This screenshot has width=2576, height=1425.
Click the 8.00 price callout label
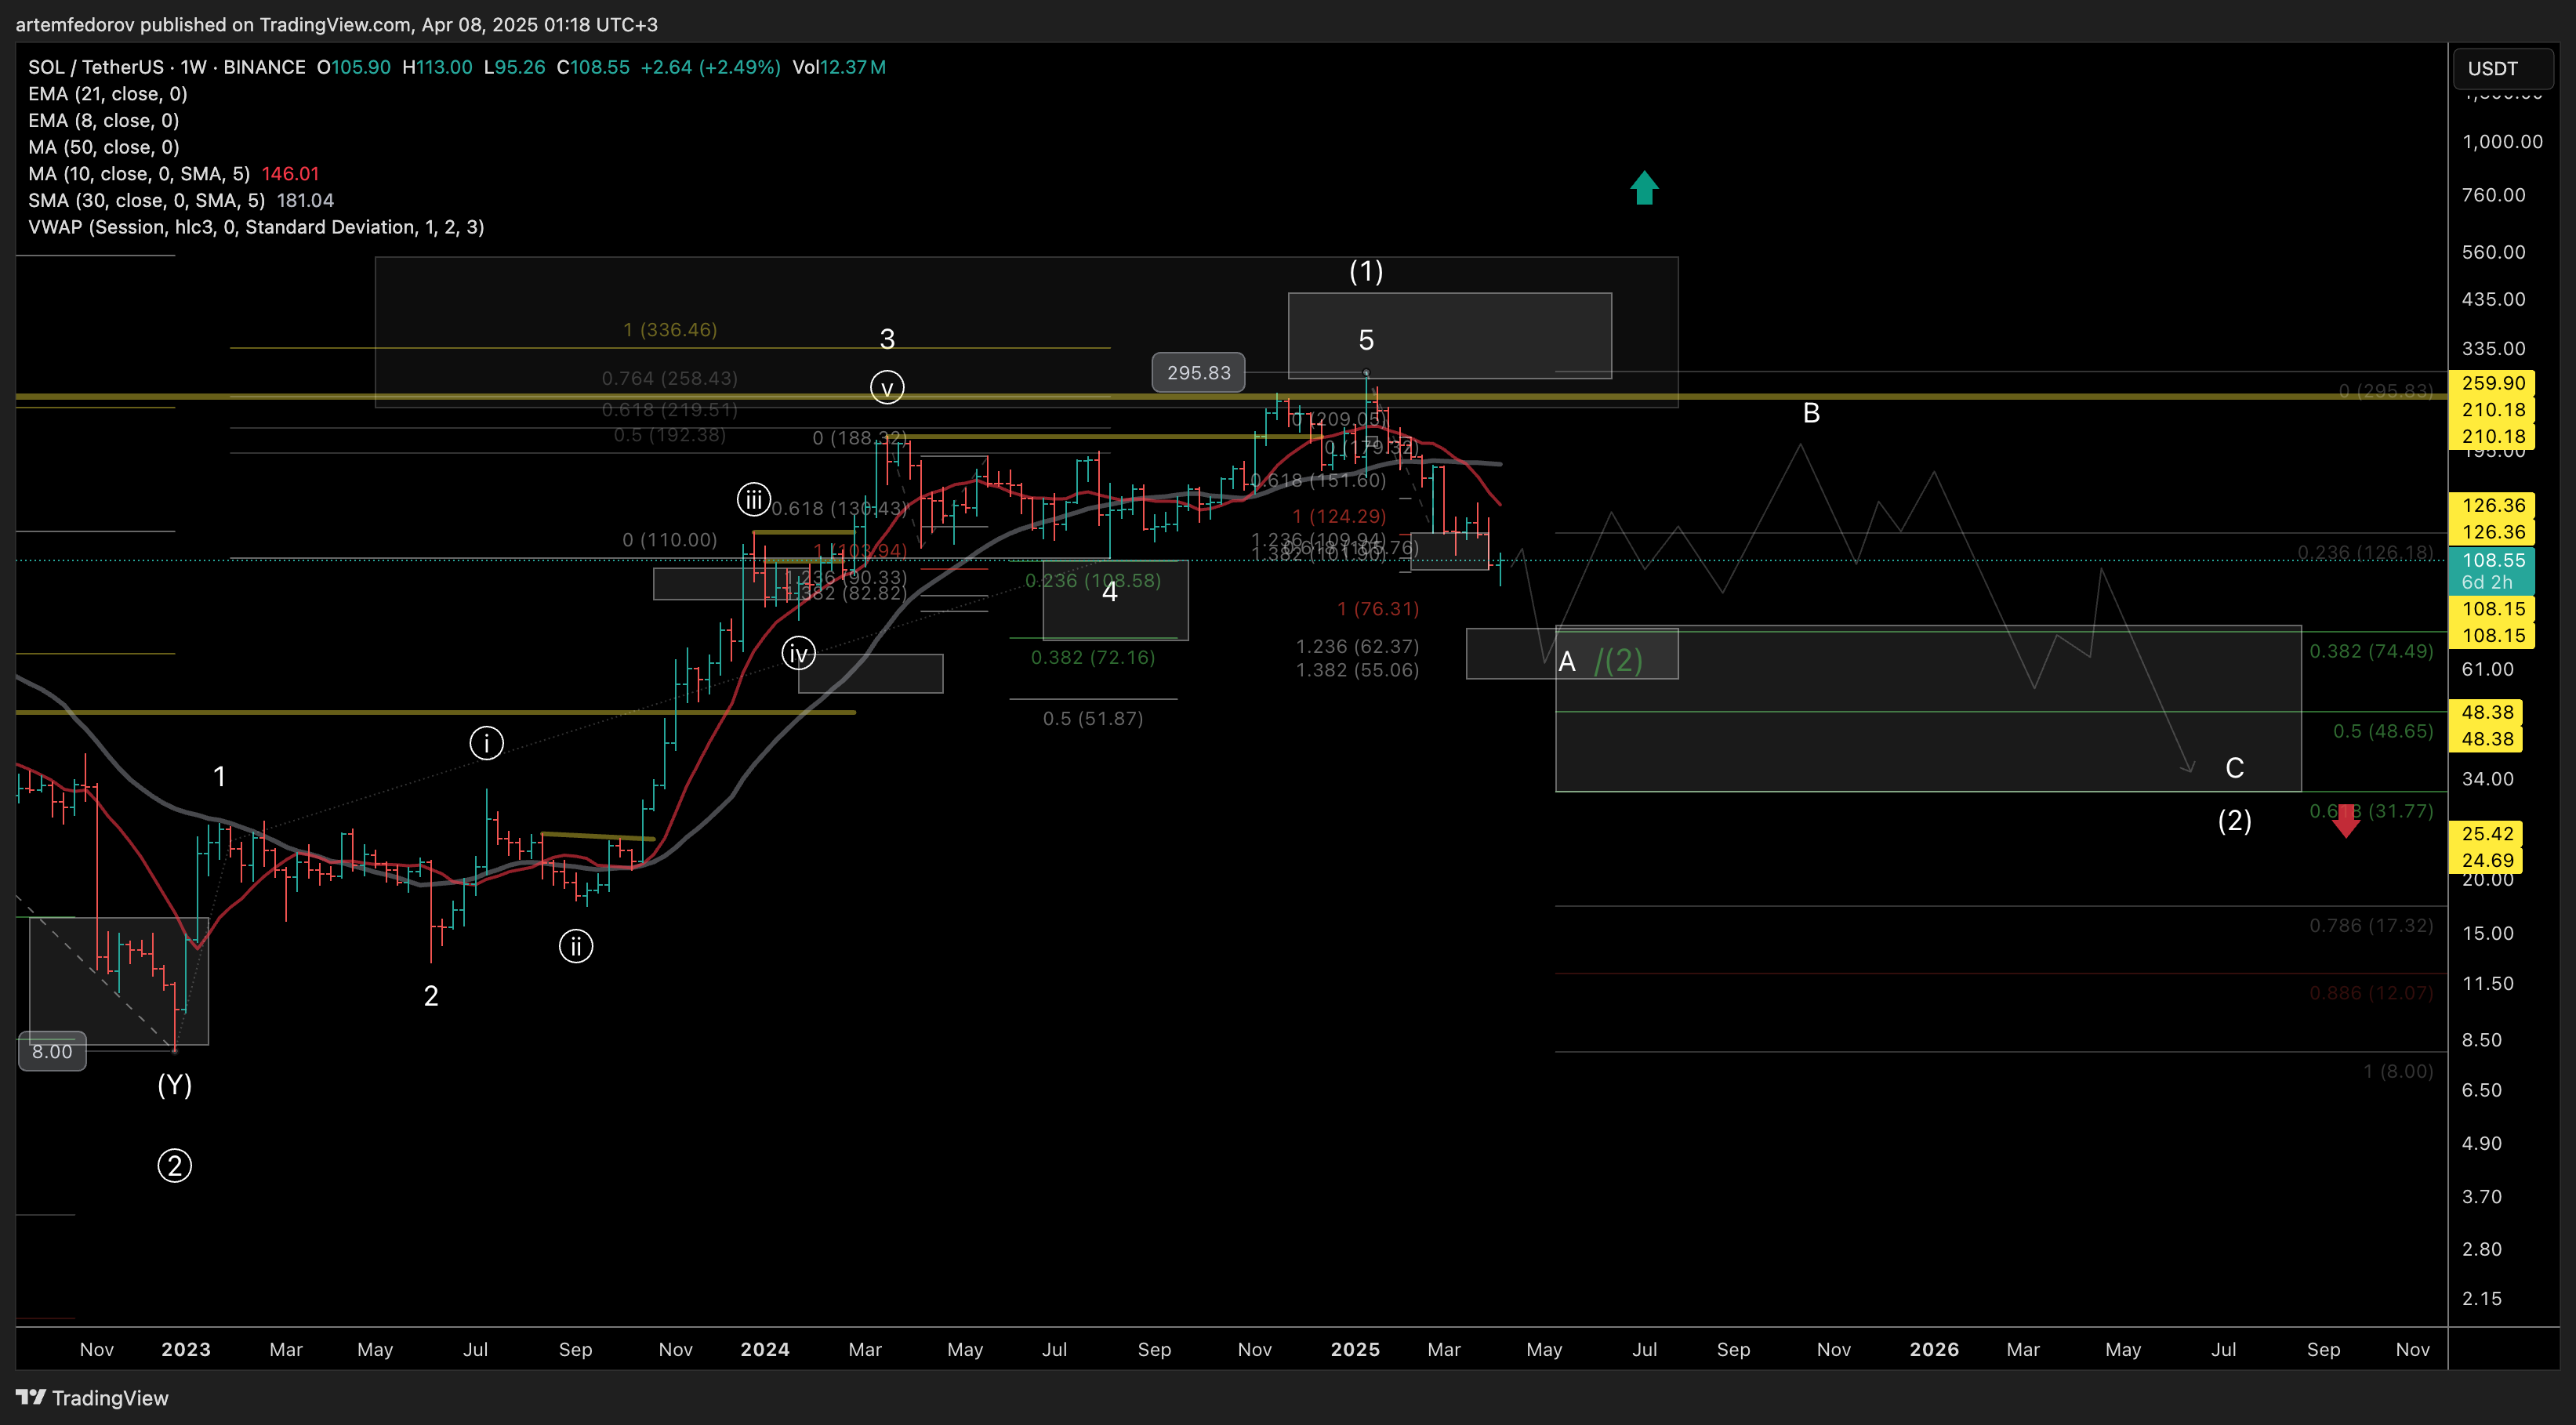click(52, 1051)
